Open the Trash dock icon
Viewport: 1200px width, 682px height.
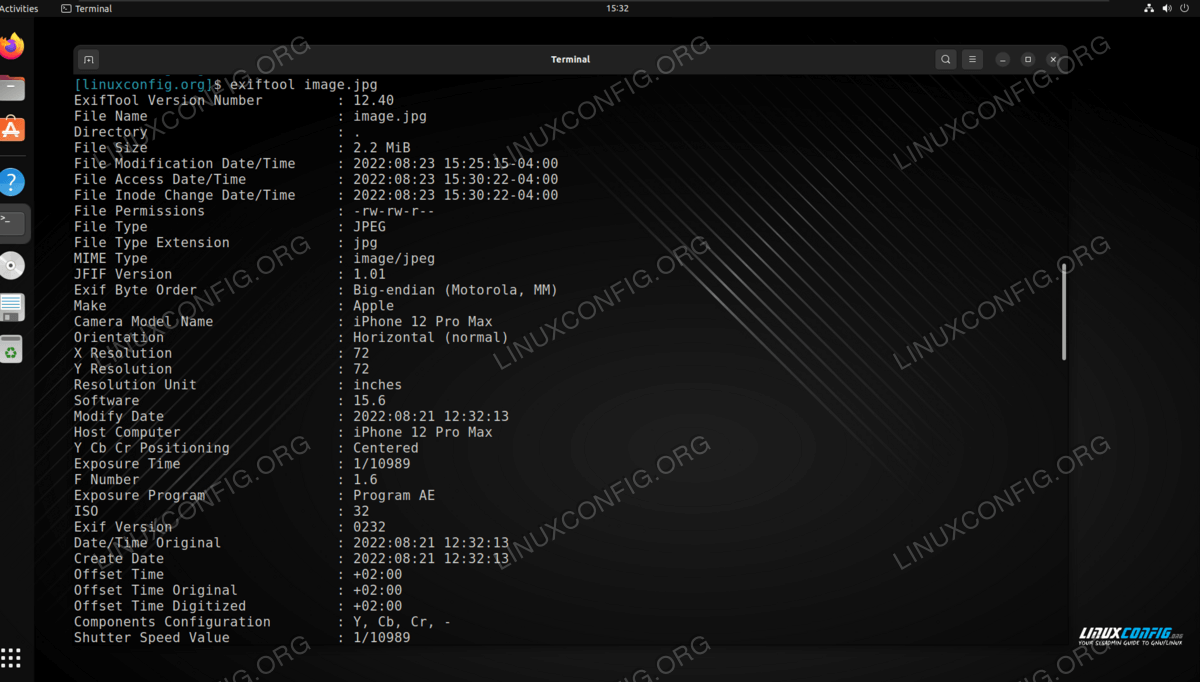click(x=12, y=349)
